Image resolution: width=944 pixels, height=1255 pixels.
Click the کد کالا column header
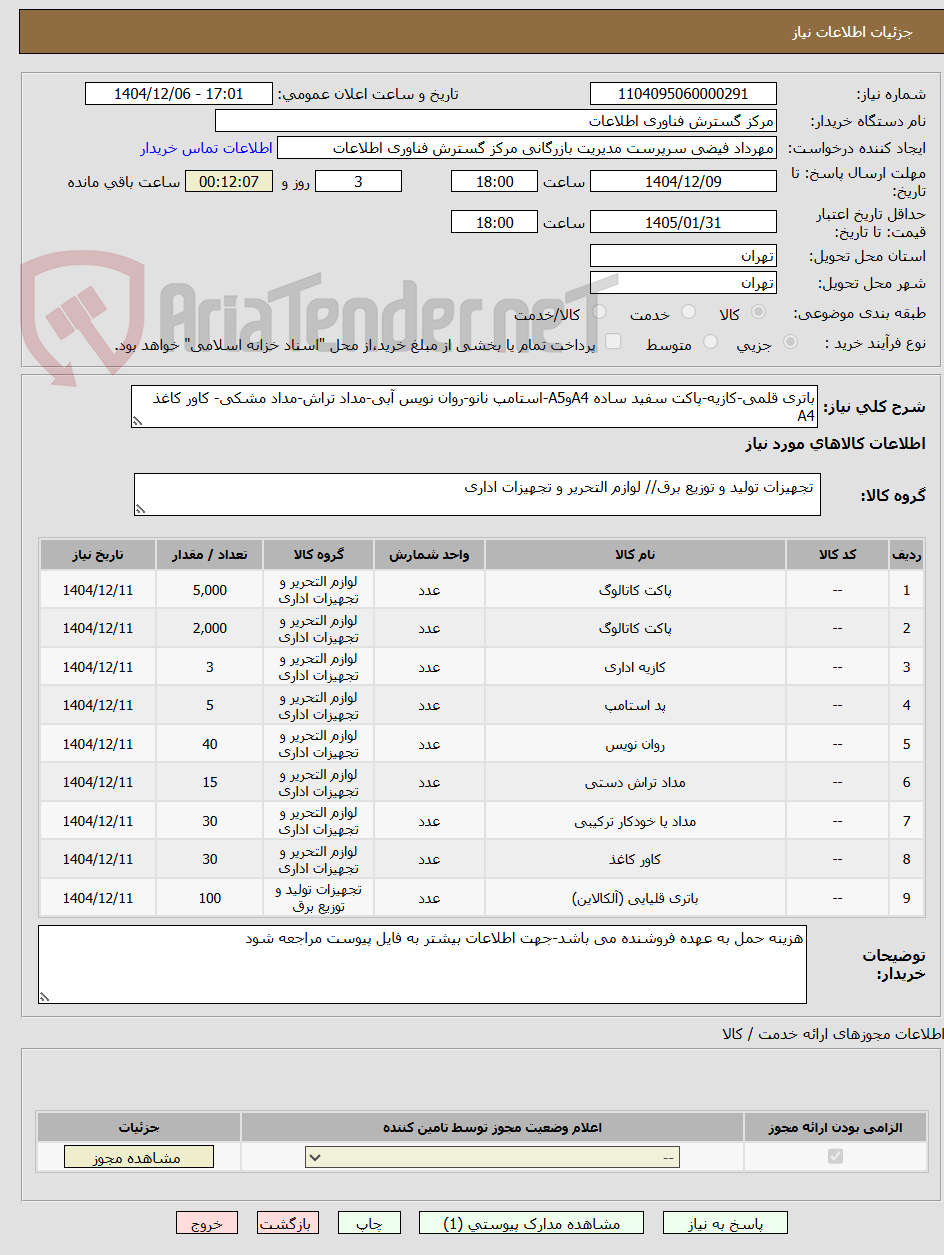(x=837, y=555)
